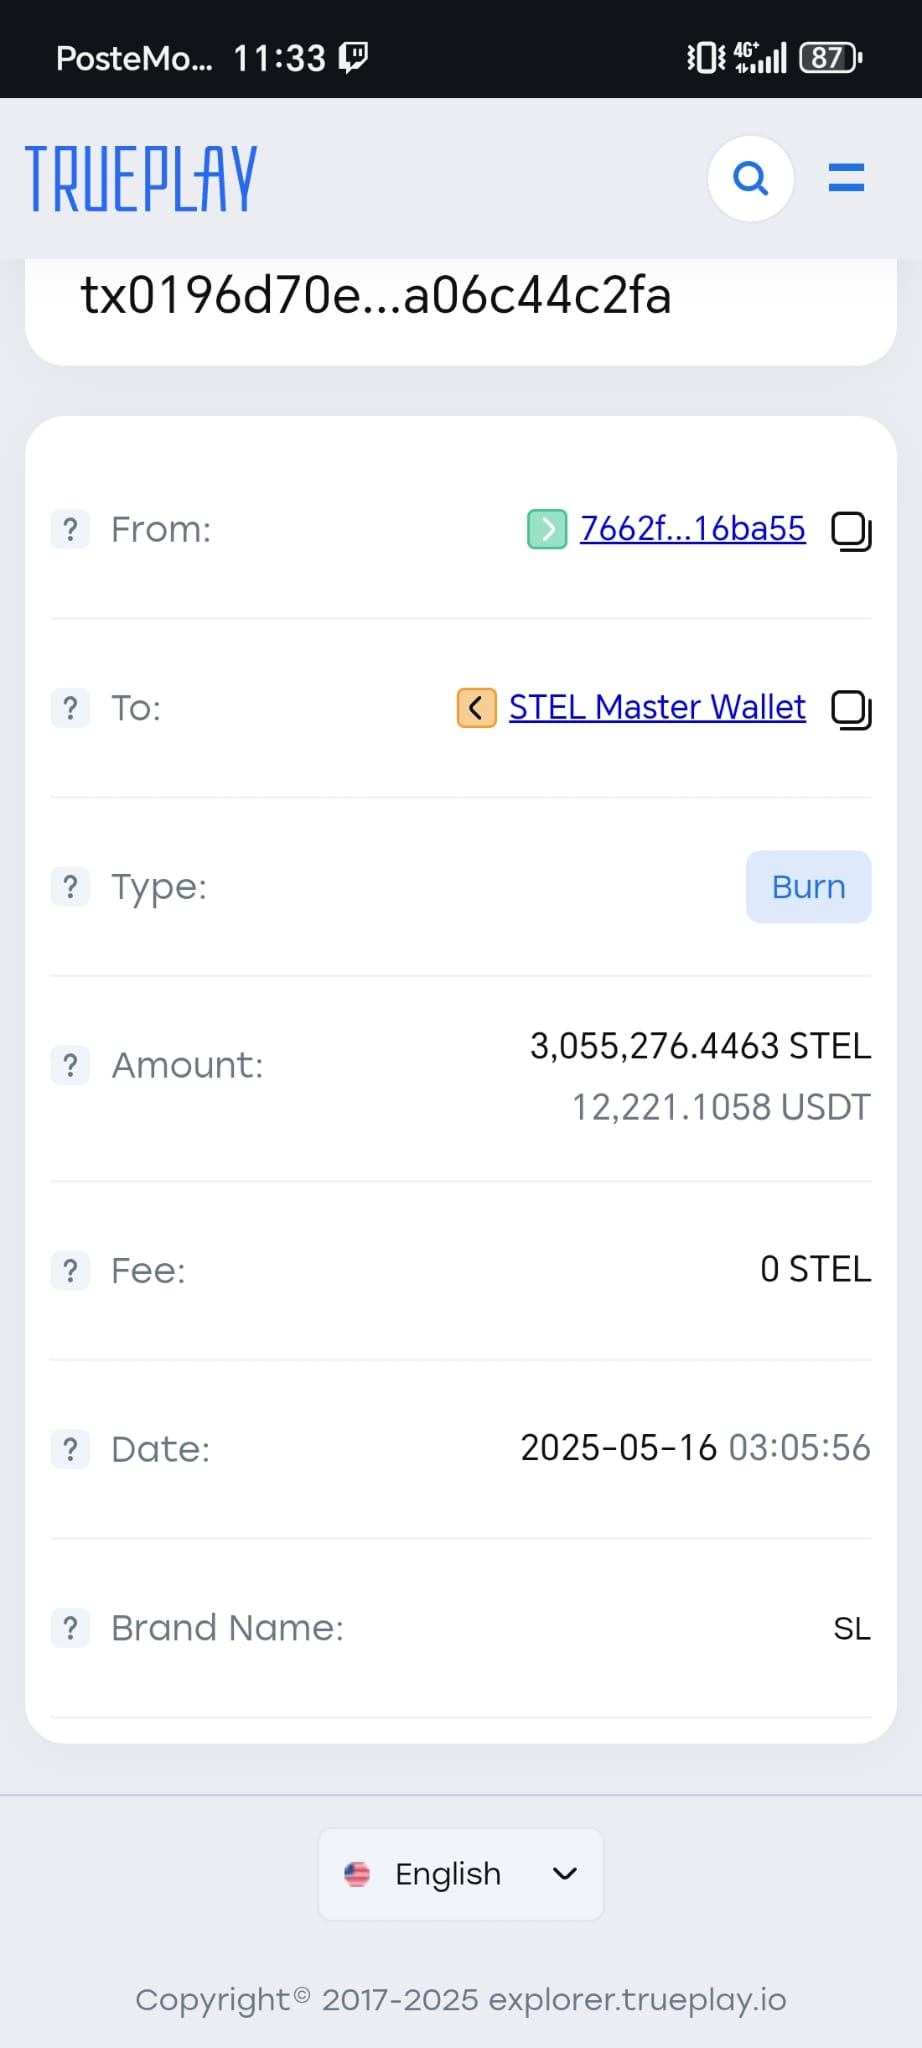Image resolution: width=922 pixels, height=2048 pixels.
Task: Tap the battery indicator in status bar
Action: coord(830,58)
